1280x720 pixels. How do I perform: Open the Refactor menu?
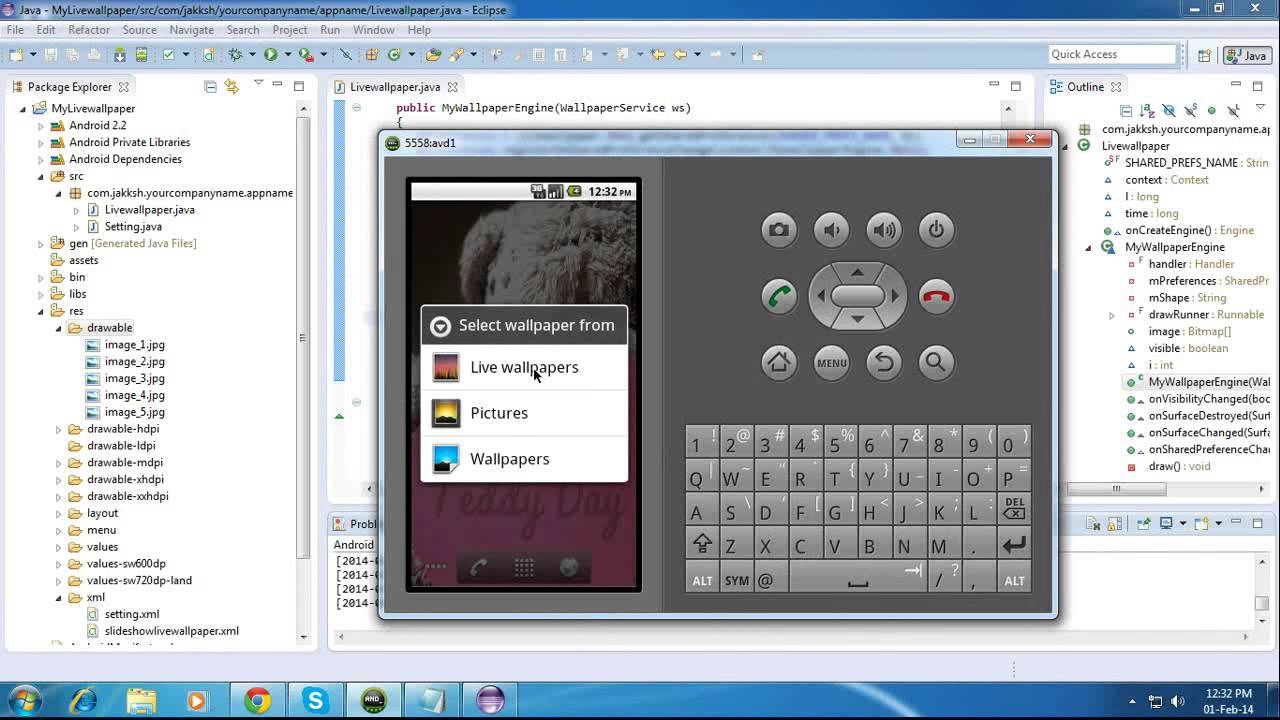coord(89,30)
